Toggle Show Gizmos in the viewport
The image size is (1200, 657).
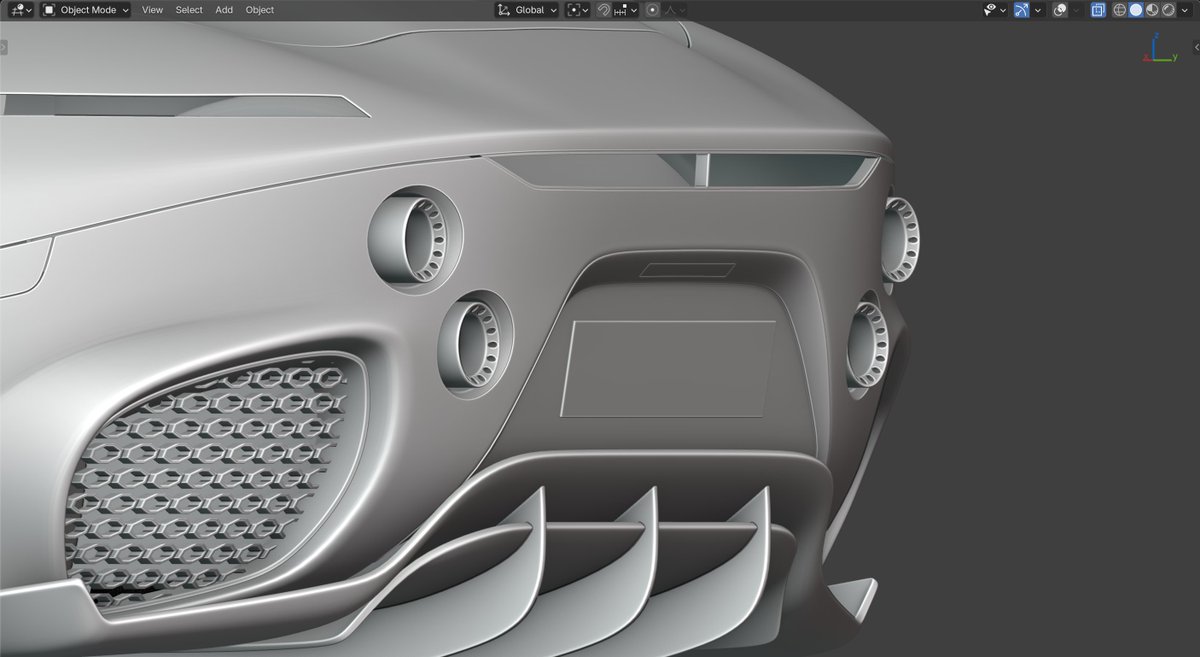(1021, 10)
